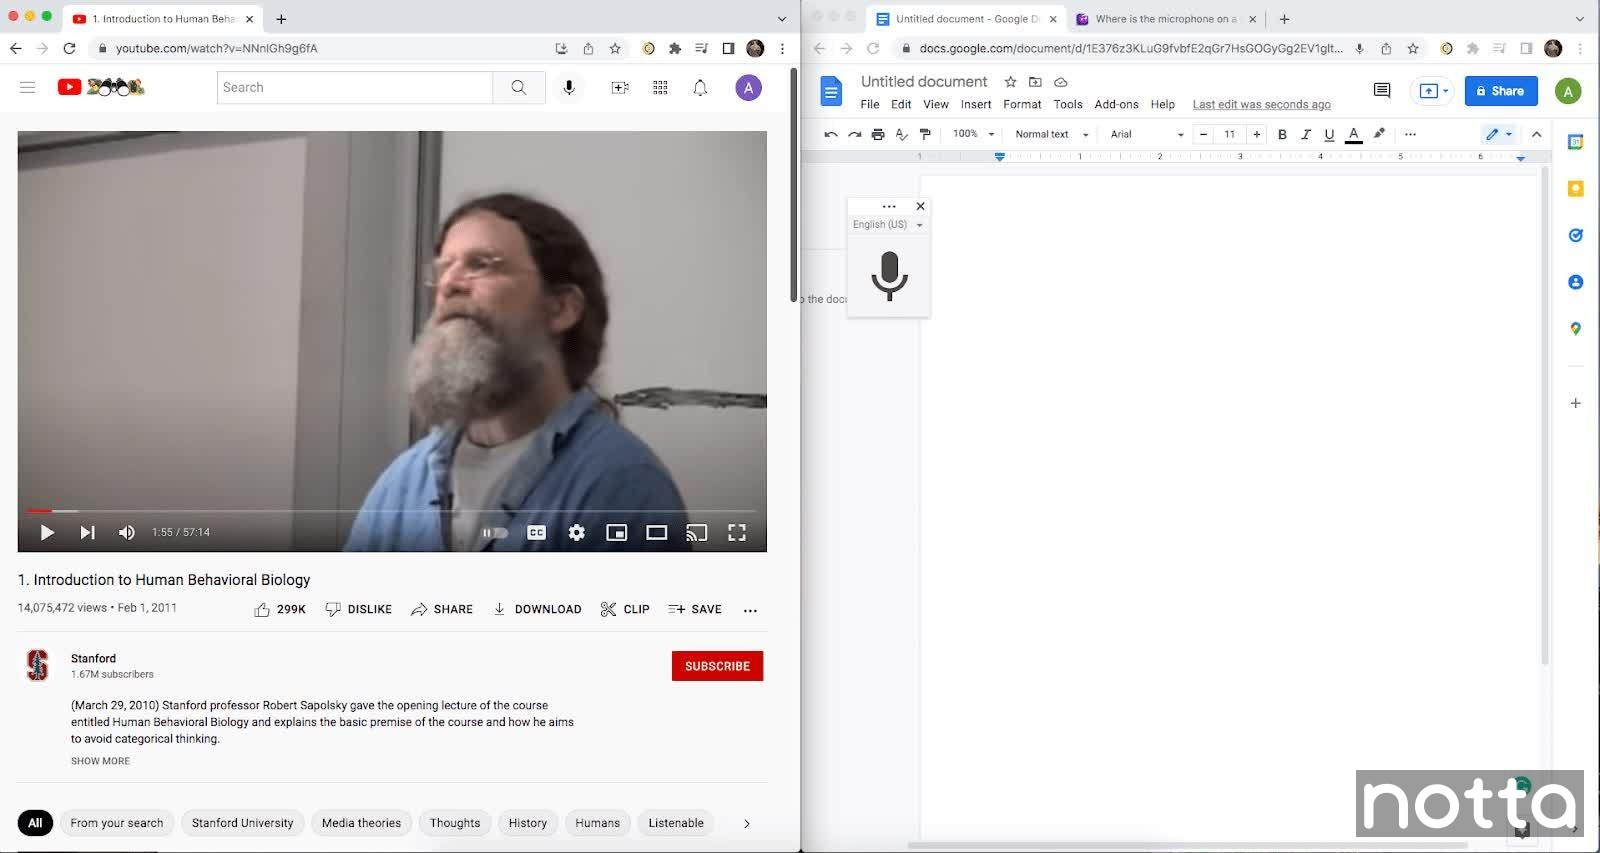1600x853 pixels.
Task: Pick text color in Docs toolbar
Action: tap(1353, 134)
